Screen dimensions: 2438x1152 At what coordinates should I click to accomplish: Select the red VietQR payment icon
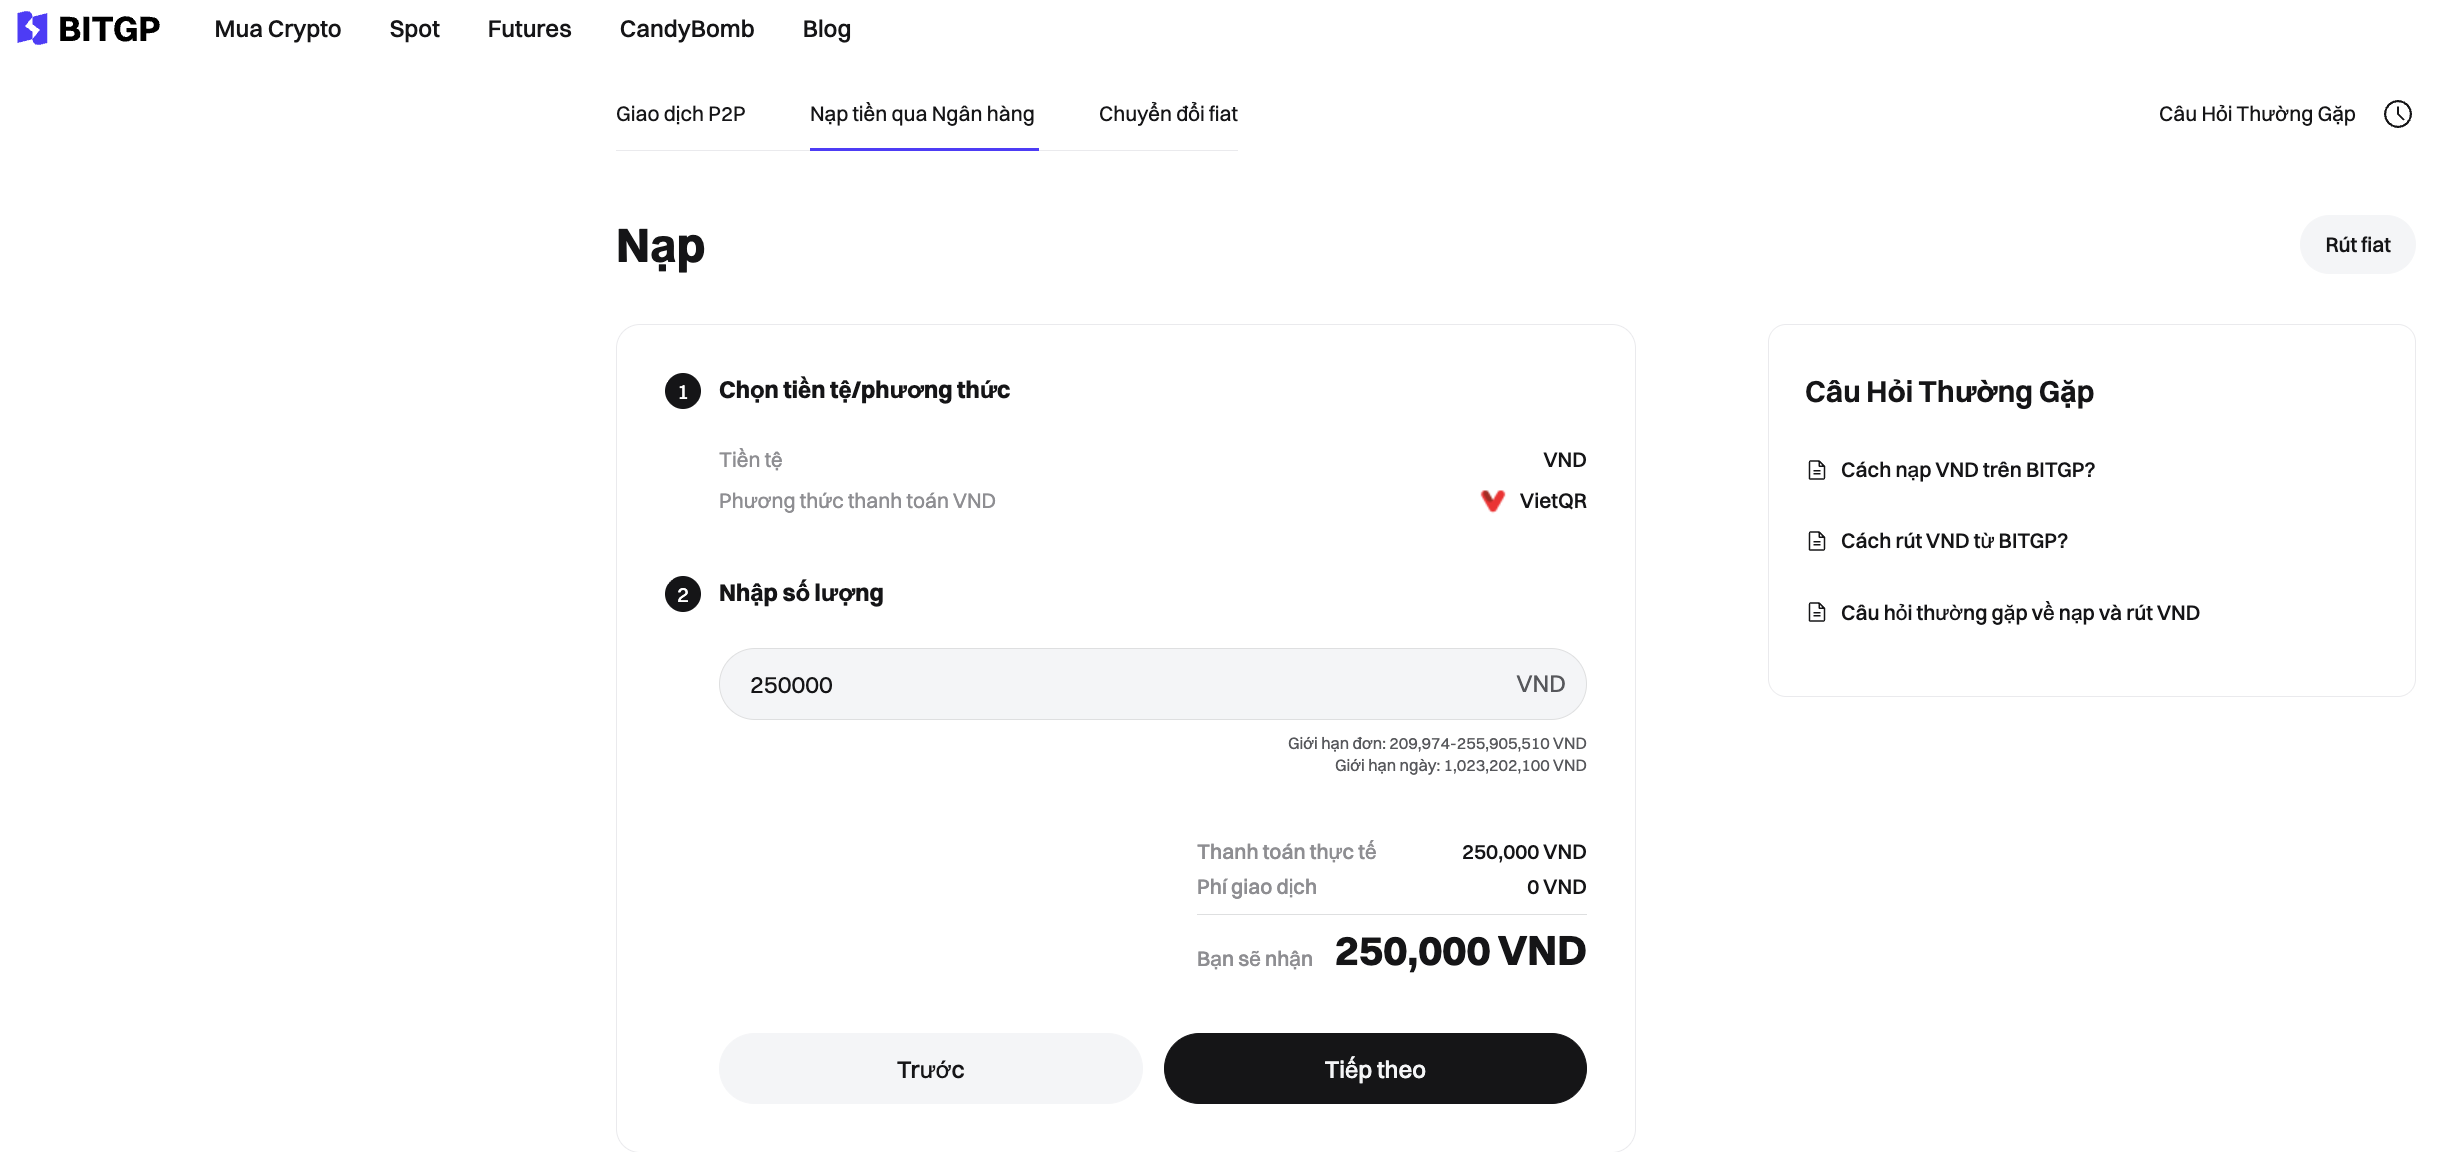coord(1493,500)
